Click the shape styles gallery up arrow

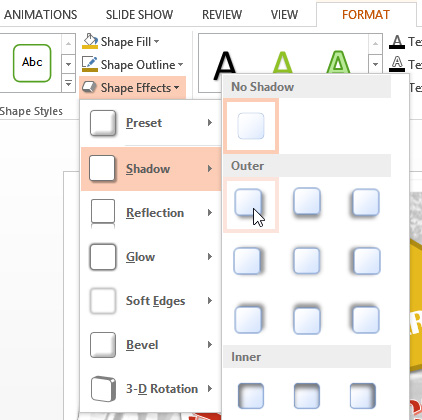(68, 44)
